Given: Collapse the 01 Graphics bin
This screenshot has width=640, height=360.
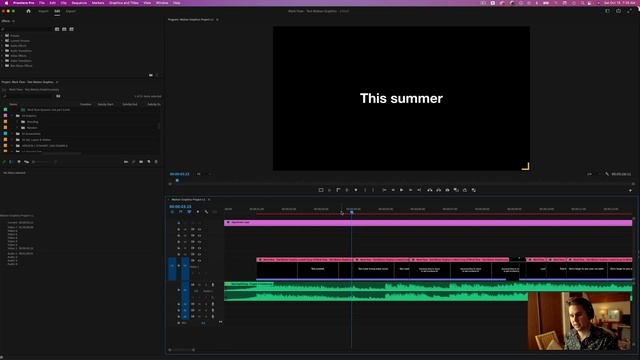Looking at the screenshot, I should point(12,116).
